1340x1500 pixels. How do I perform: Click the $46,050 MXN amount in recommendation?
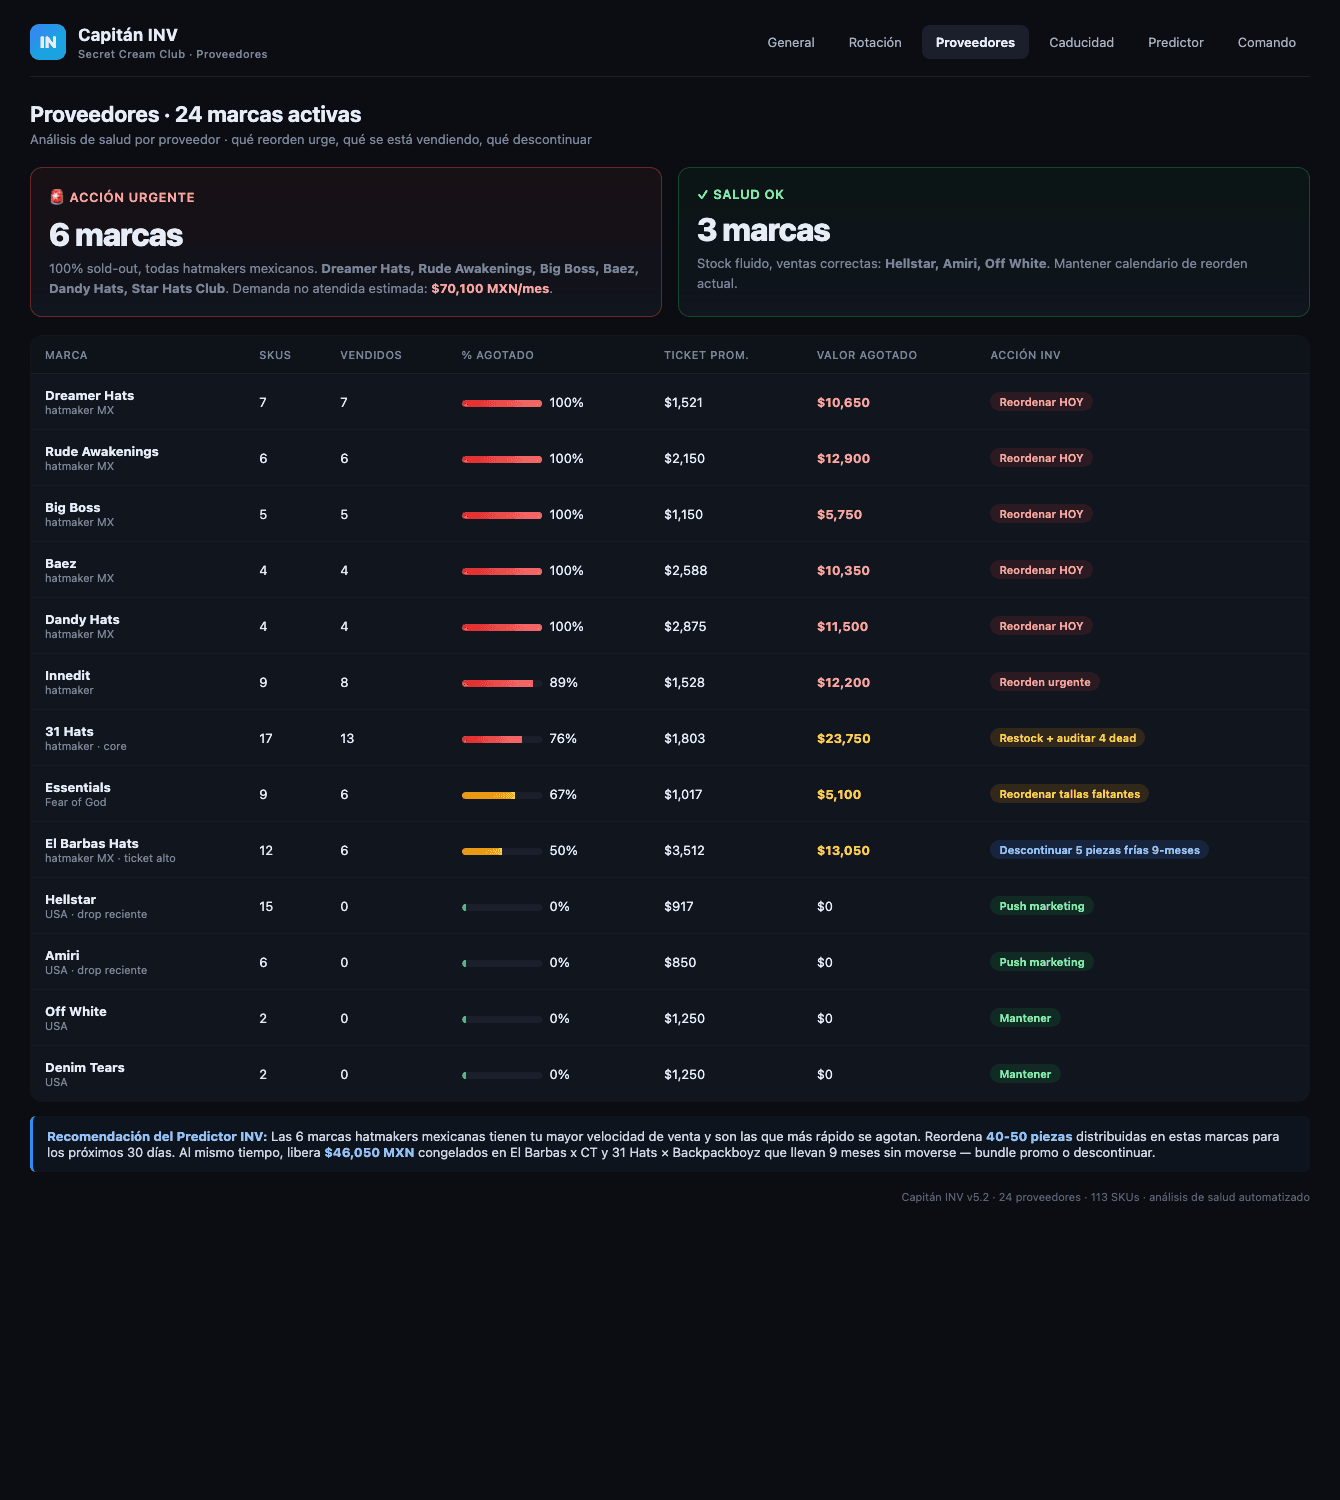pos(369,1153)
